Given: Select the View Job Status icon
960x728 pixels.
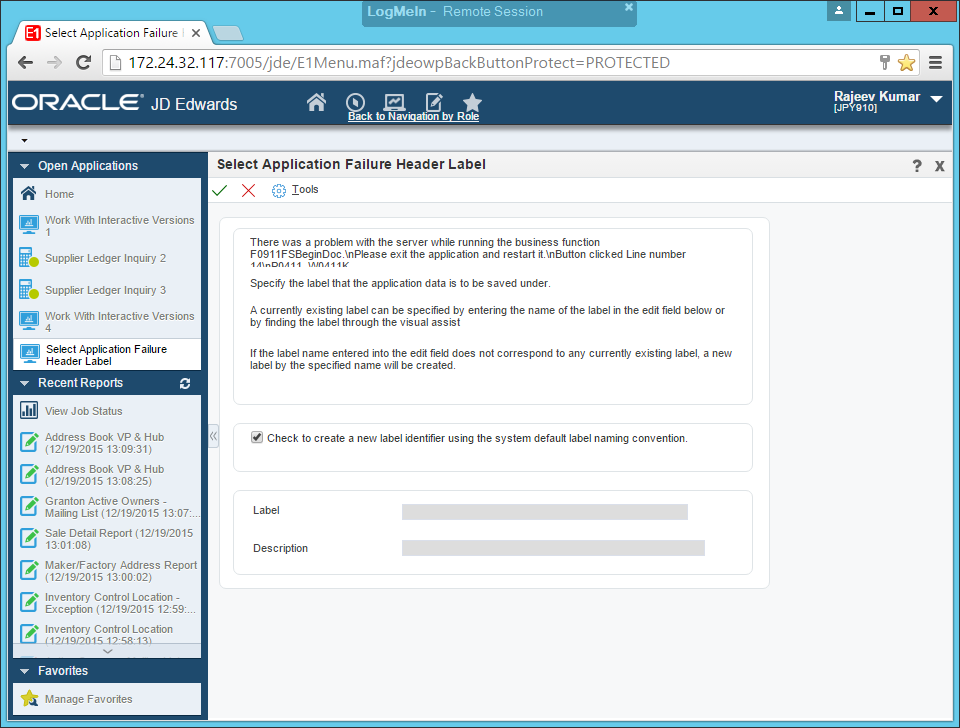Looking at the screenshot, I should (x=27, y=410).
